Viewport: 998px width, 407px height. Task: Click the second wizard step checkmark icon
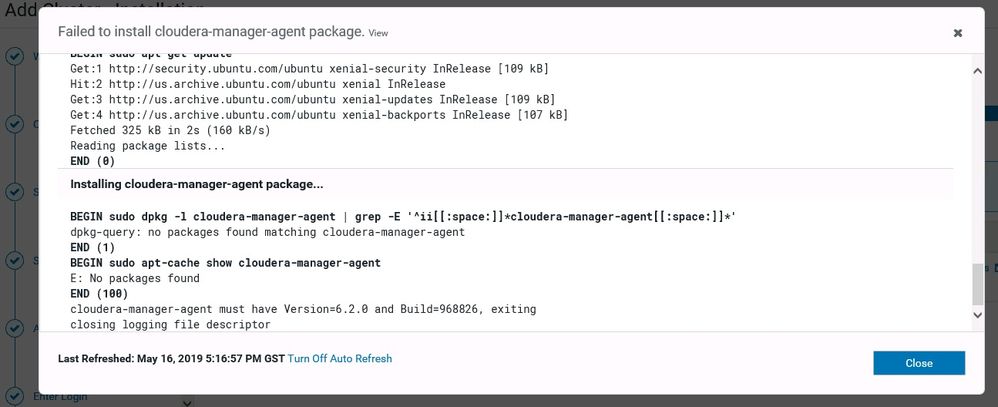click(x=15, y=124)
